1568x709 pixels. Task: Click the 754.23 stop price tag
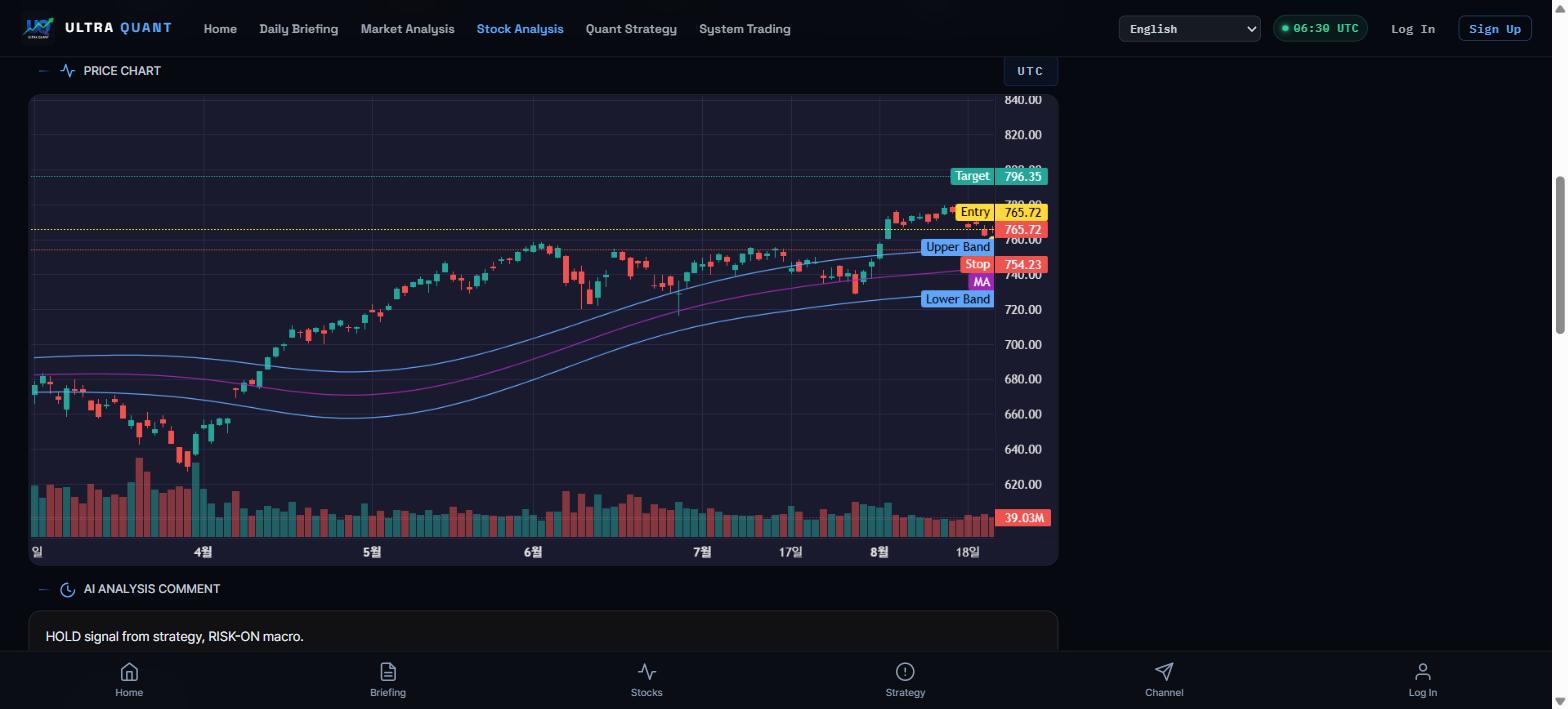[x=1022, y=265]
